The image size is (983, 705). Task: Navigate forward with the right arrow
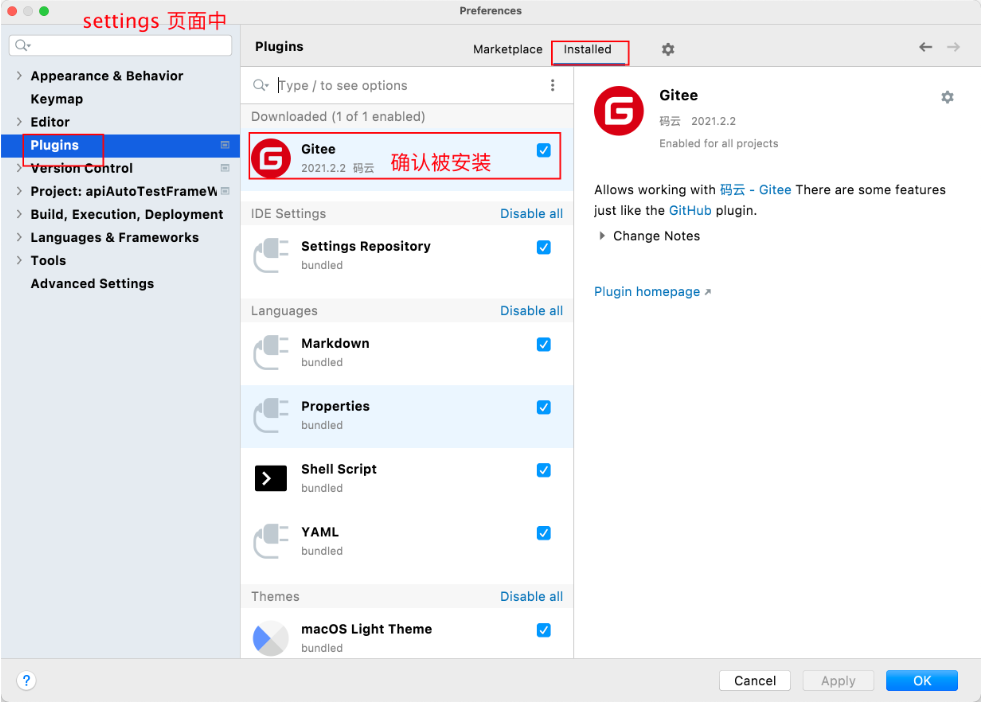coord(954,47)
